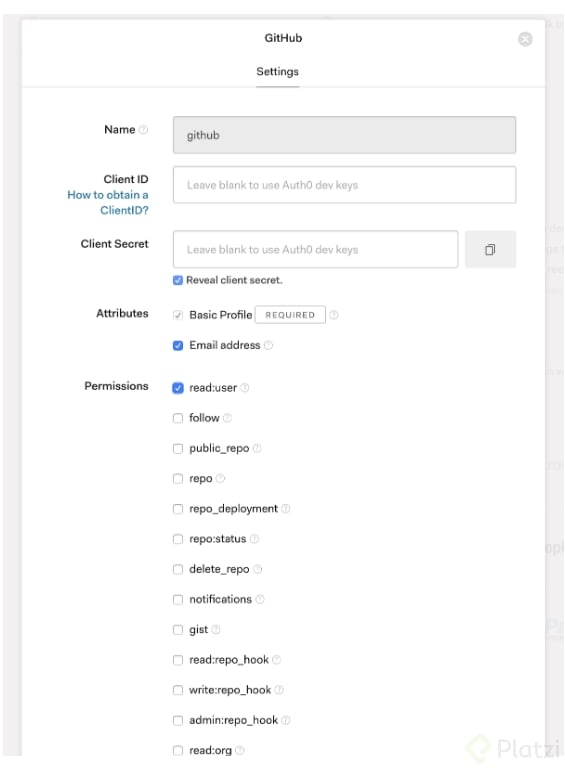This screenshot has width=565, height=772.
Task: Copy the client secret with clipboard icon
Action: tap(490, 250)
